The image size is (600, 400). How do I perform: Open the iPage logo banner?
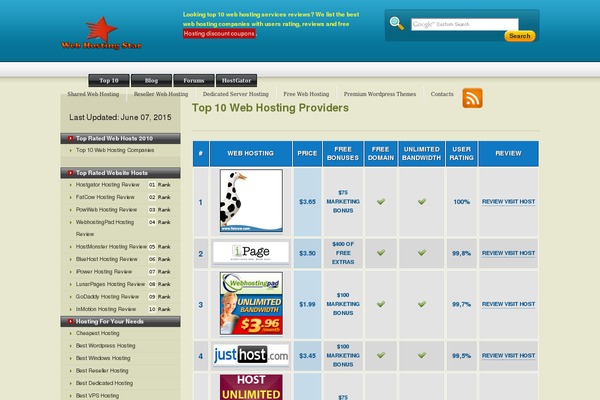click(x=251, y=252)
